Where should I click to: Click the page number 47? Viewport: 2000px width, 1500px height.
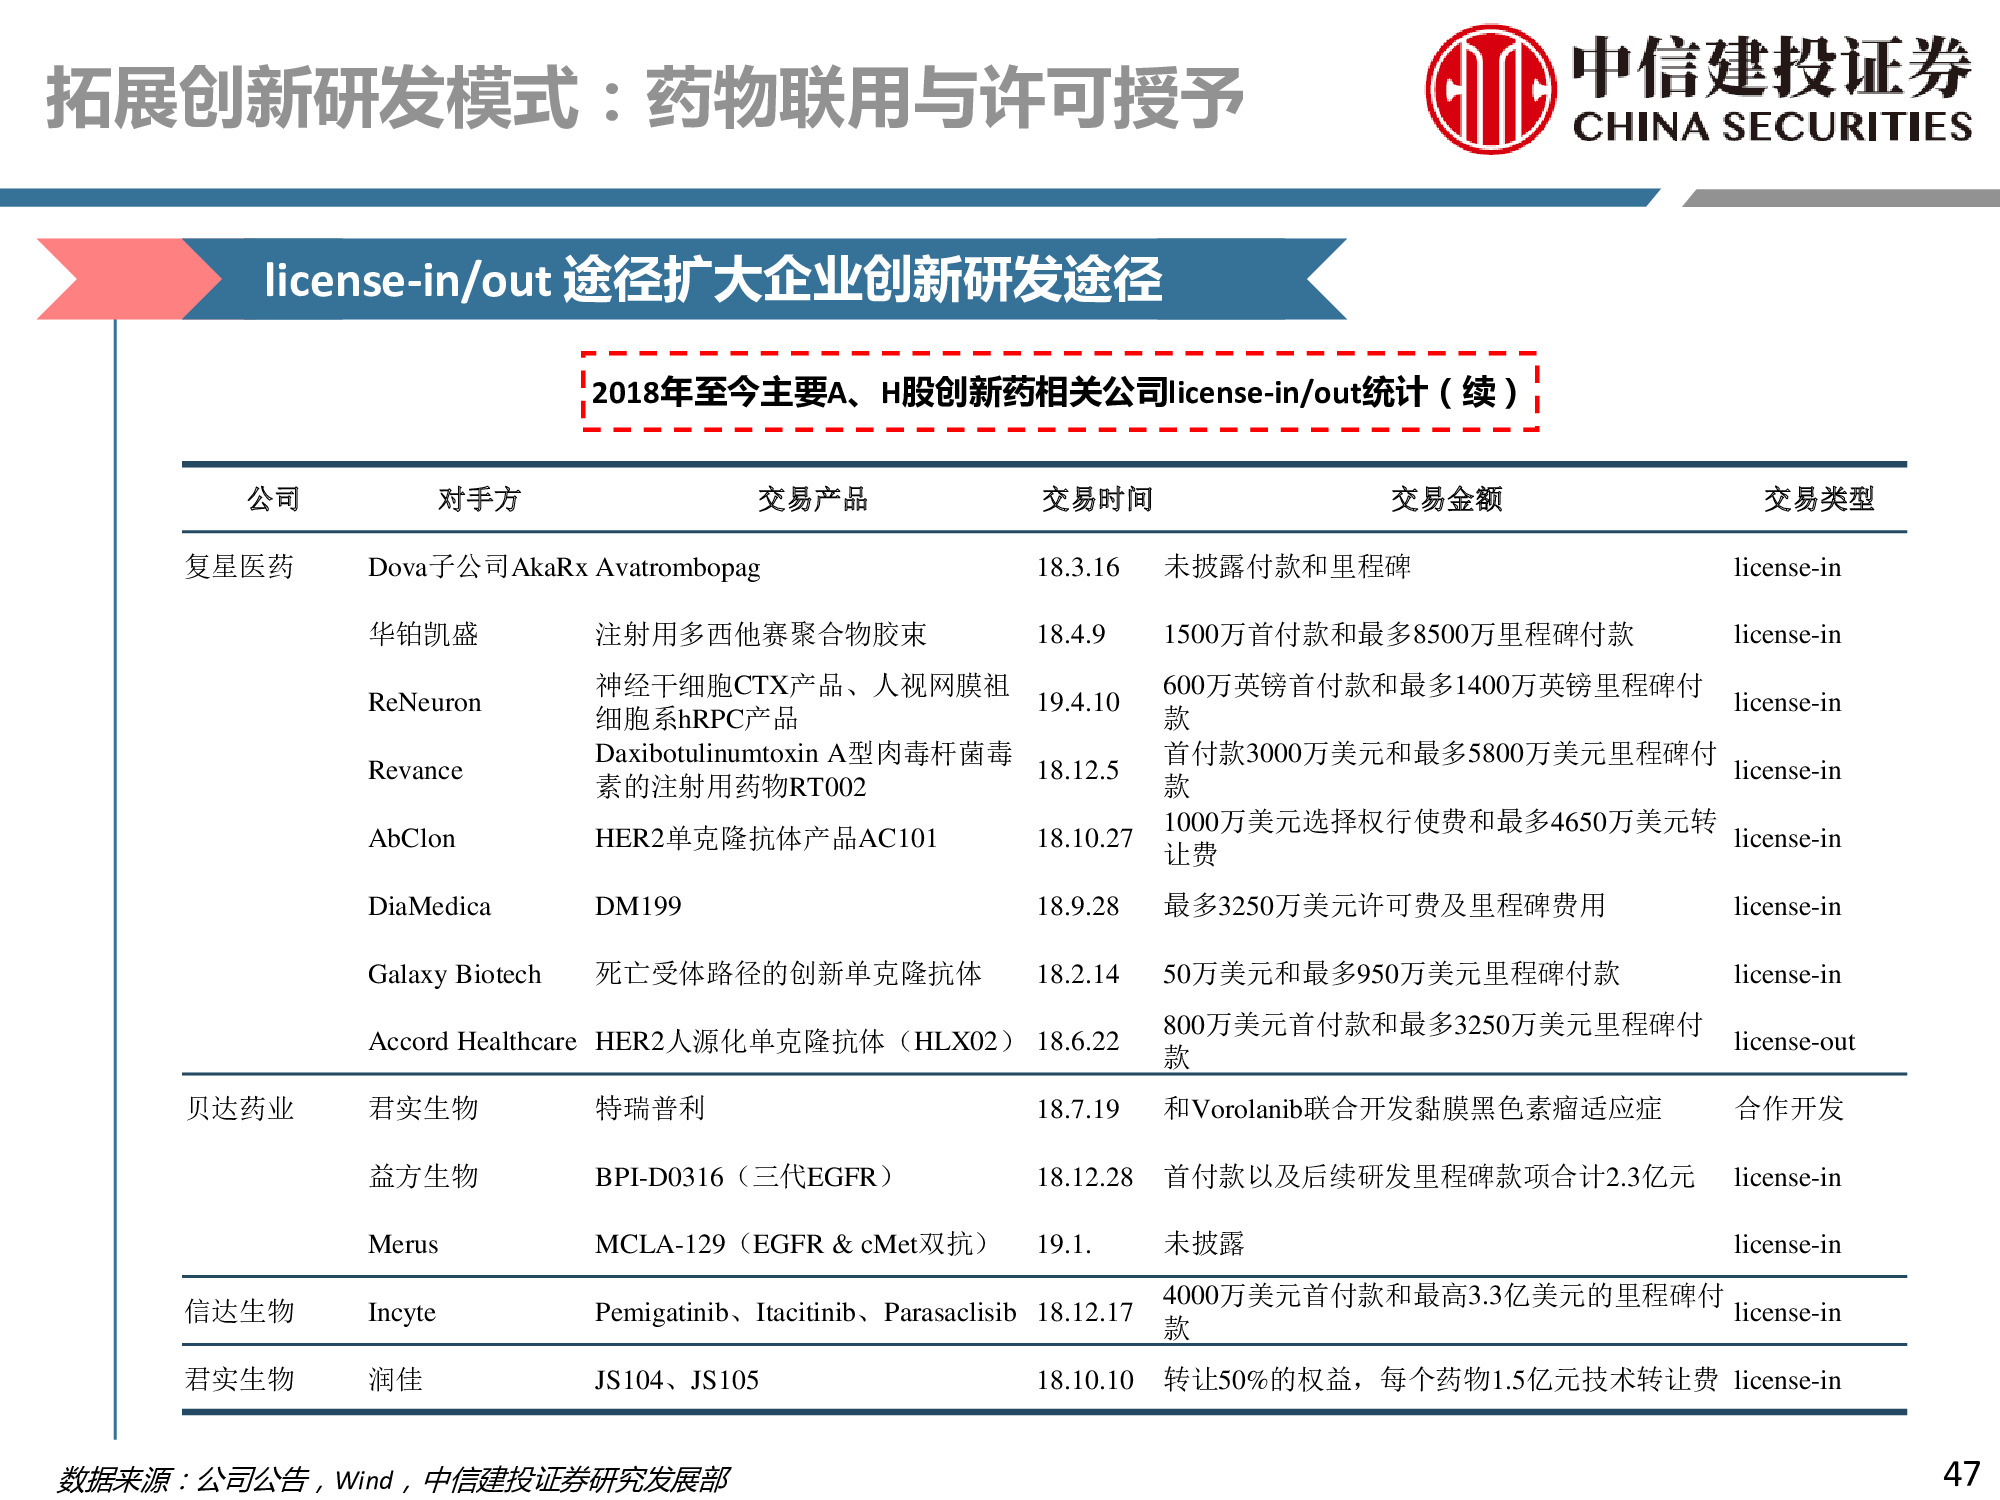coord(1961,1474)
